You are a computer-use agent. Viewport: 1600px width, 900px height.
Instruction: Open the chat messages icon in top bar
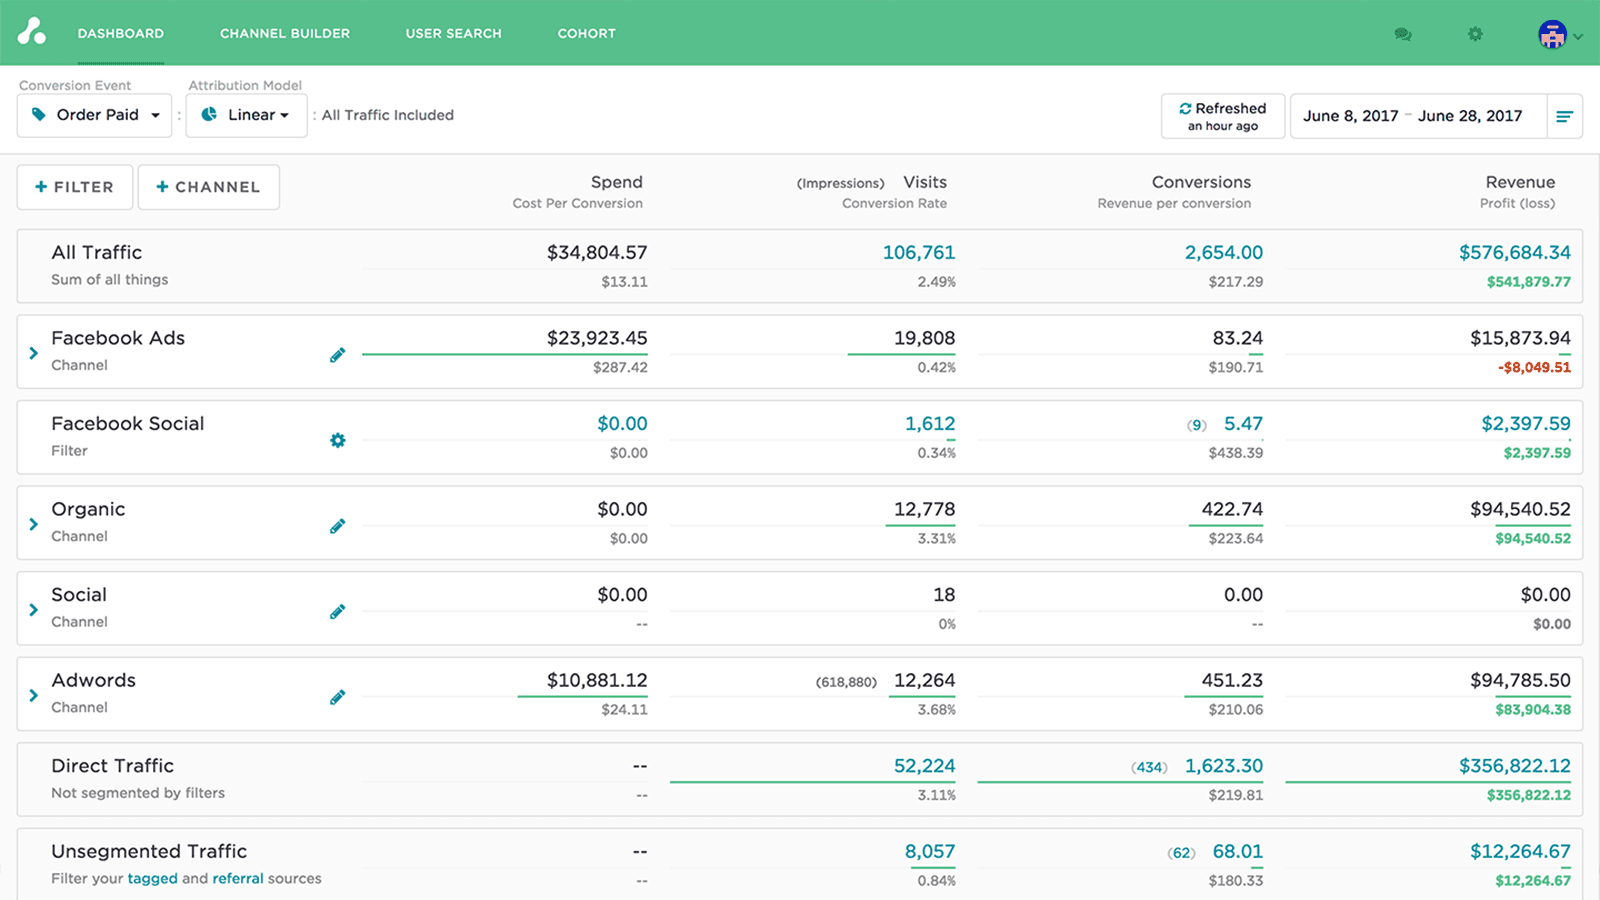tap(1402, 33)
